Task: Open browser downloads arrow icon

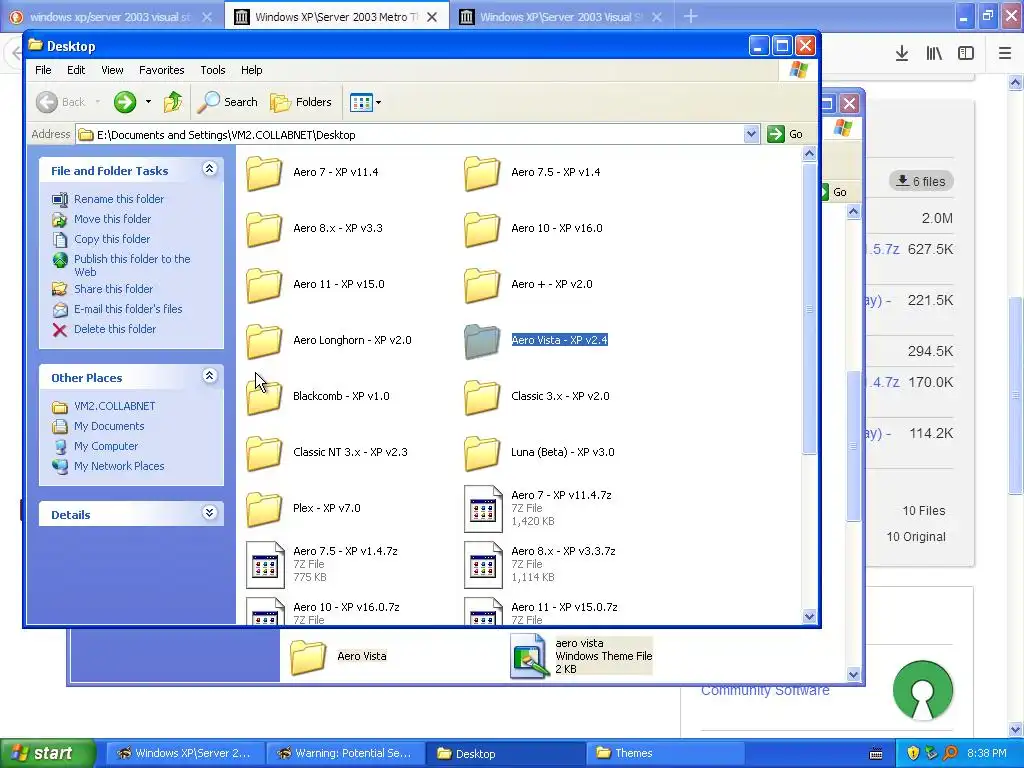Action: tap(902, 54)
